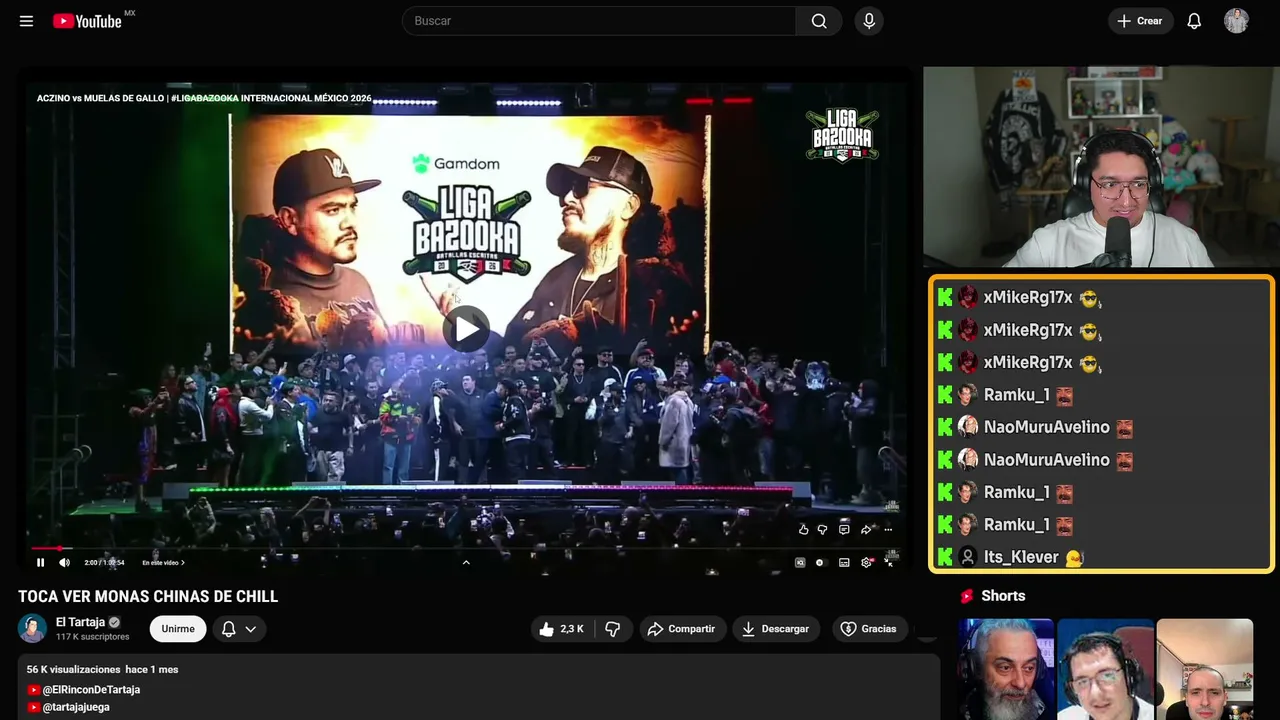This screenshot has width=1280, height=720.
Task: Open the YouTube guide hamburger menu
Action: coord(26,21)
